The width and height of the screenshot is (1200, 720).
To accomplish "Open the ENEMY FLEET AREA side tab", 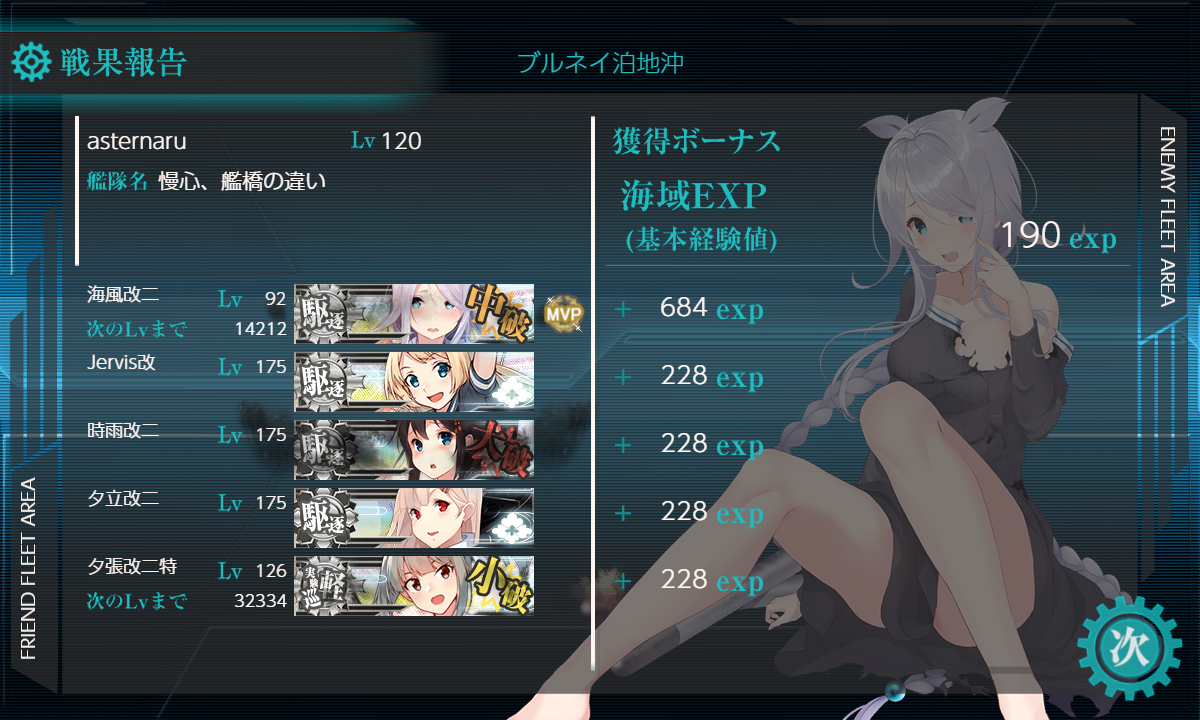I will [x=1169, y=217].
